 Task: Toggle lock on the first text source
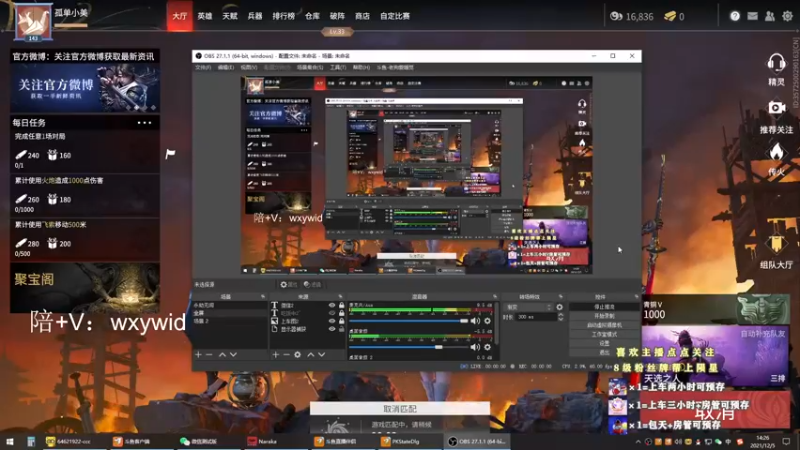(341, 305)
